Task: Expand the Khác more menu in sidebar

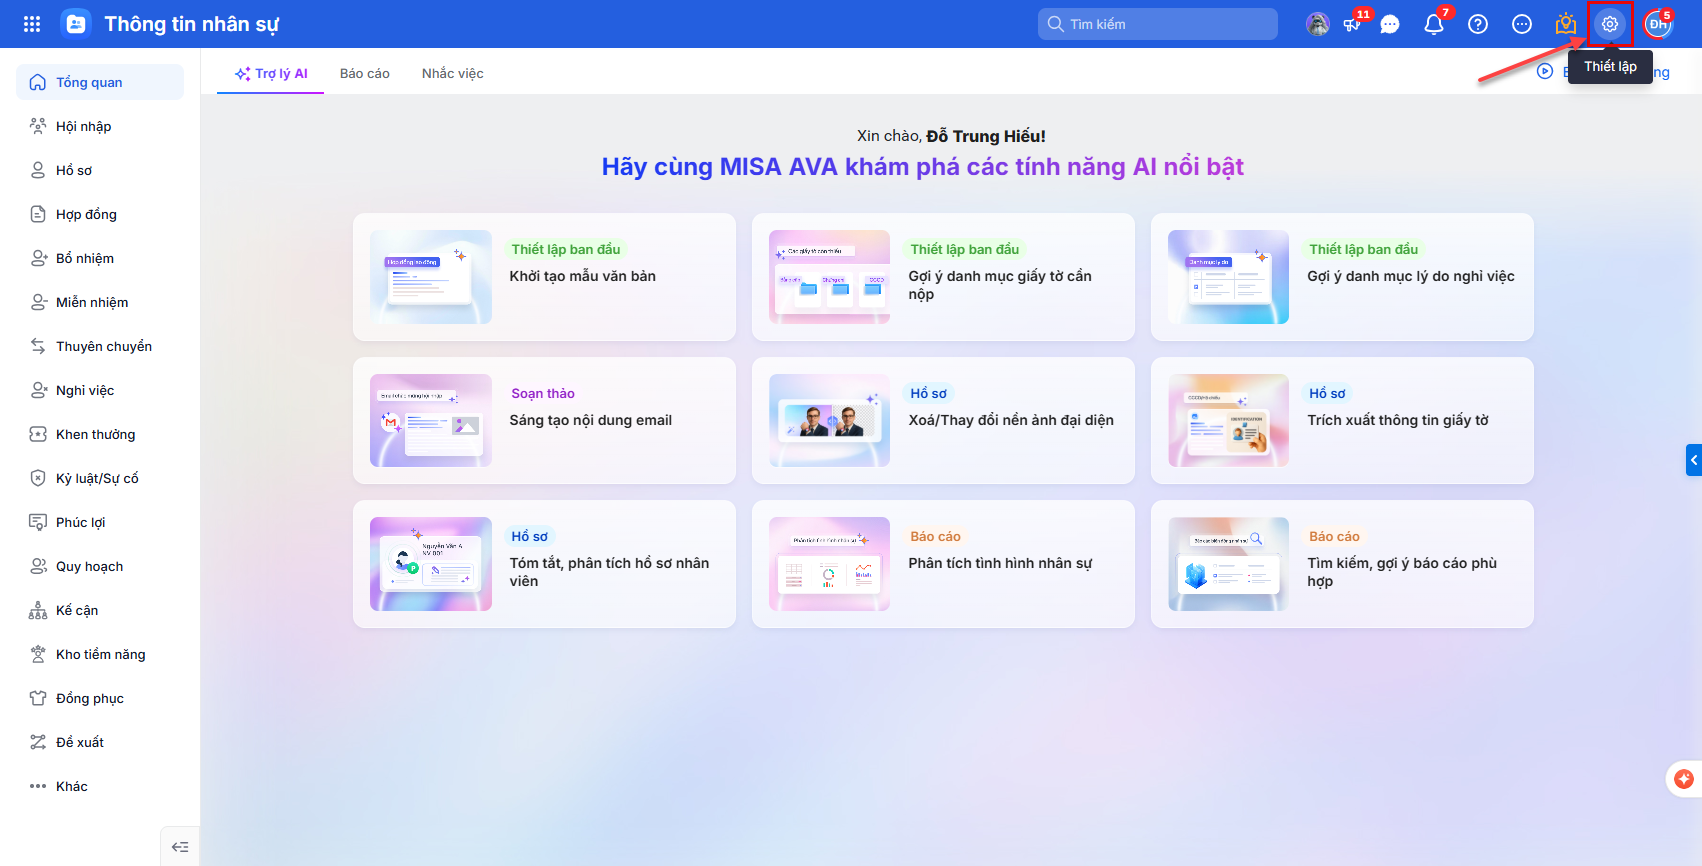Action: click(x=100, y=786)
